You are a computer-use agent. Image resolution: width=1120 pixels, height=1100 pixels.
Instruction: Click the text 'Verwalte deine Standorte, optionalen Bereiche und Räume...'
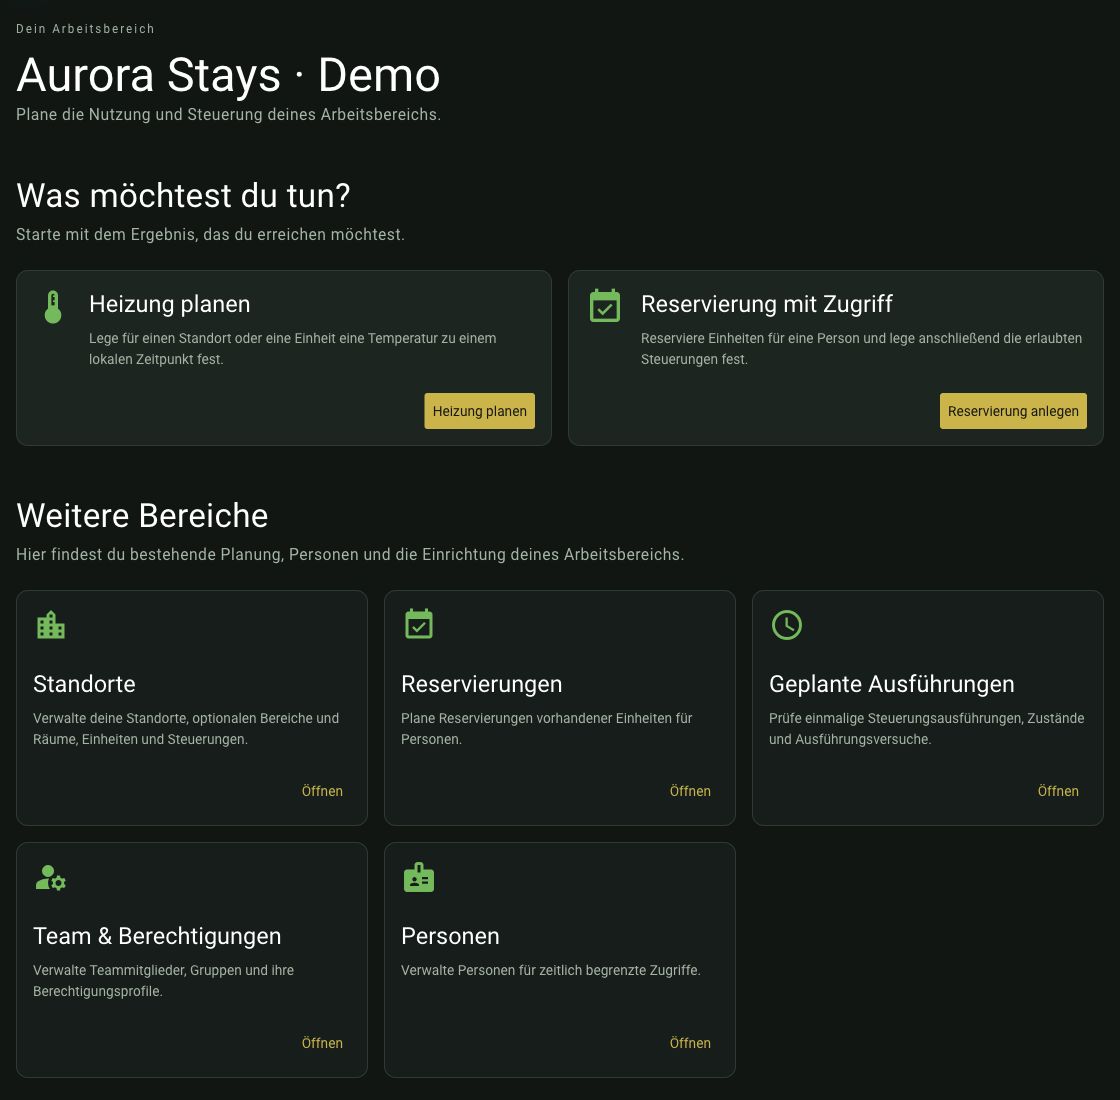tap(186, 729)
